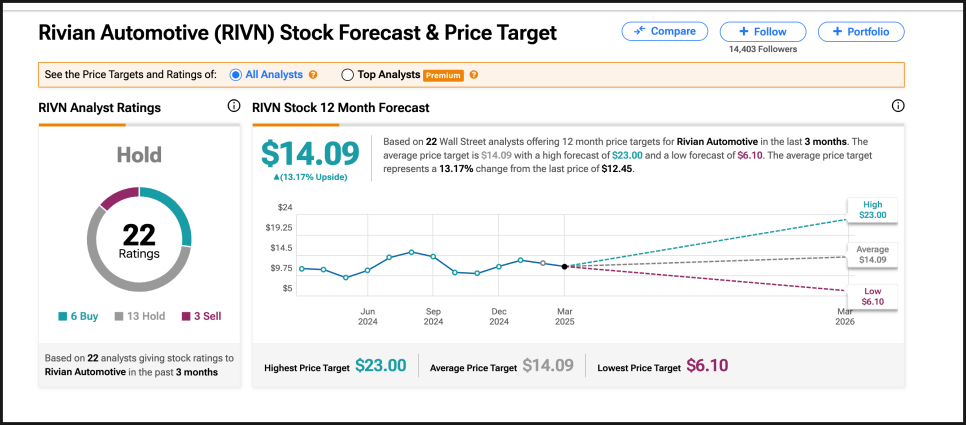
Task: Click the Mar 2026 axis label
Action: coord(845,317)
